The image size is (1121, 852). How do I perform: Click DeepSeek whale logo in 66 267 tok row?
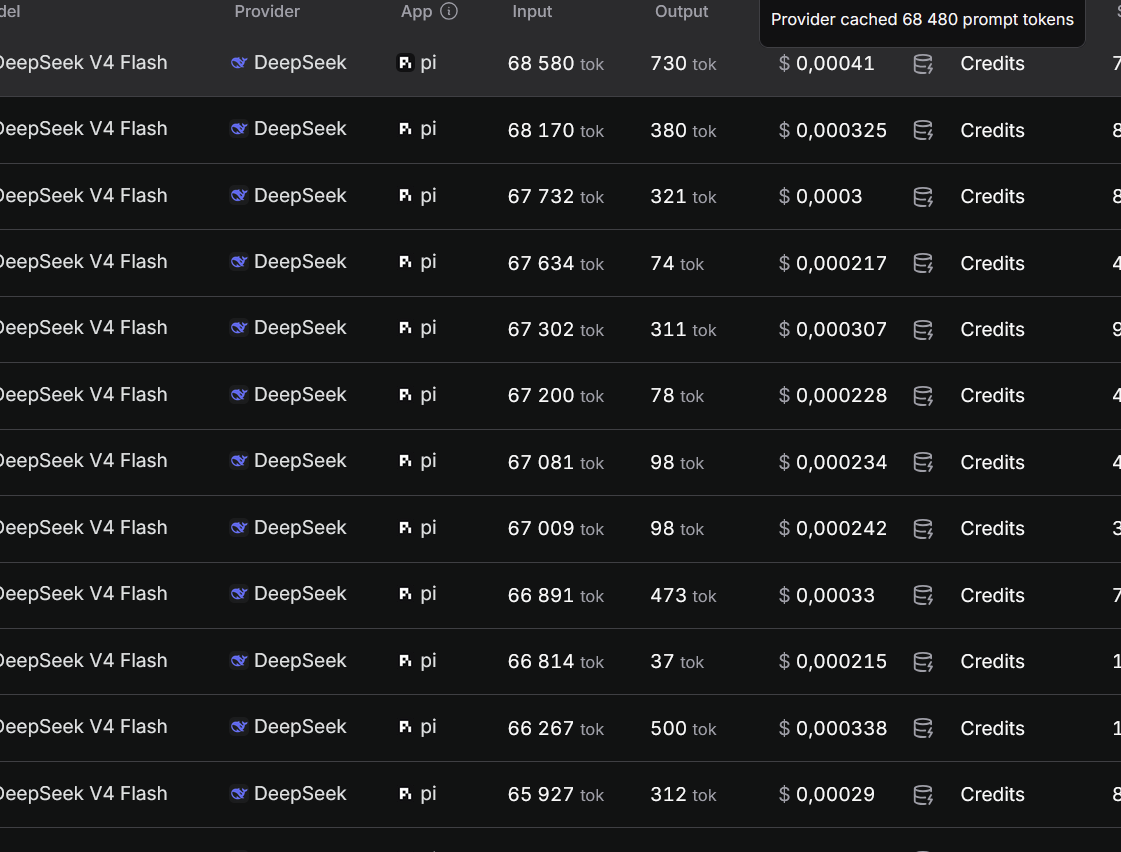click(x=239, y=726)
